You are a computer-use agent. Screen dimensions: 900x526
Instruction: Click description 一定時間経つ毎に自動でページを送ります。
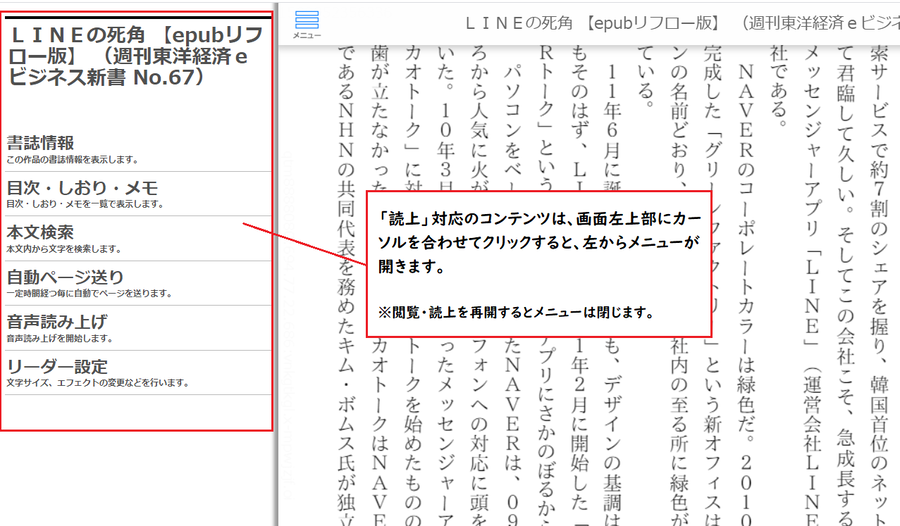(x=90, y=293)
